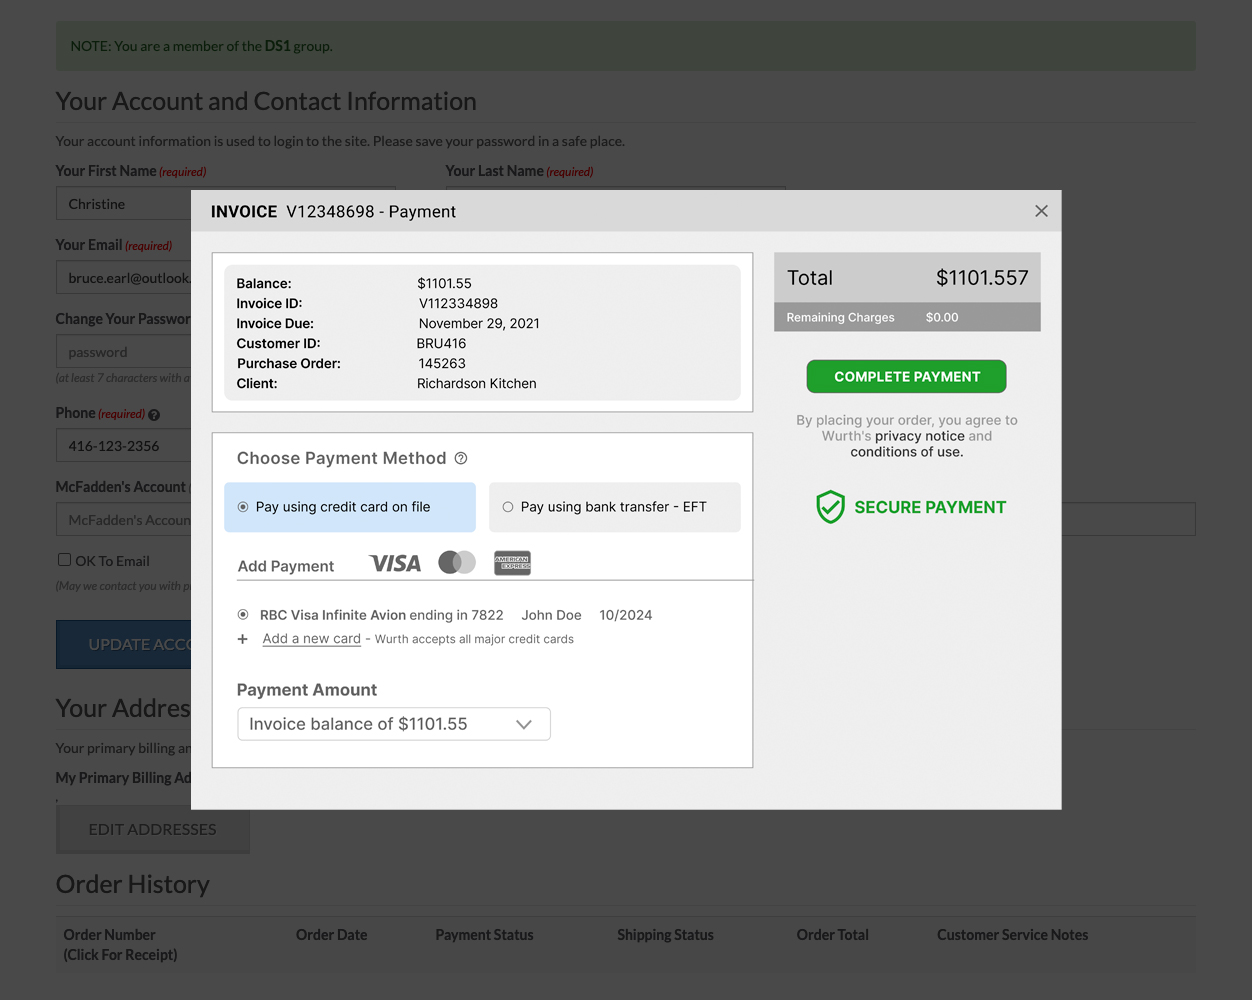This screenshot has height=1000, width=1252.
Task: Click the Invoice Due date November 29, 2021
Action: point(479,323)
